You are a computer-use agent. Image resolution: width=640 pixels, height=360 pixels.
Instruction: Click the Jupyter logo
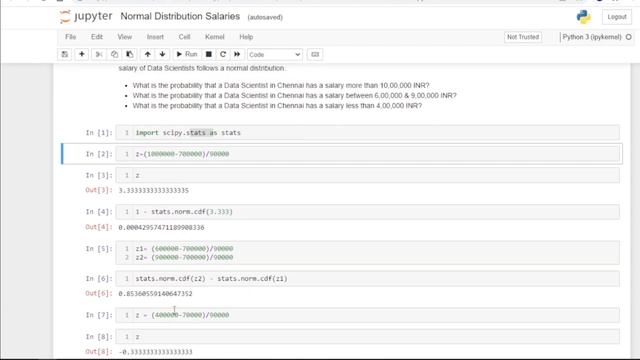click(86, 16)
